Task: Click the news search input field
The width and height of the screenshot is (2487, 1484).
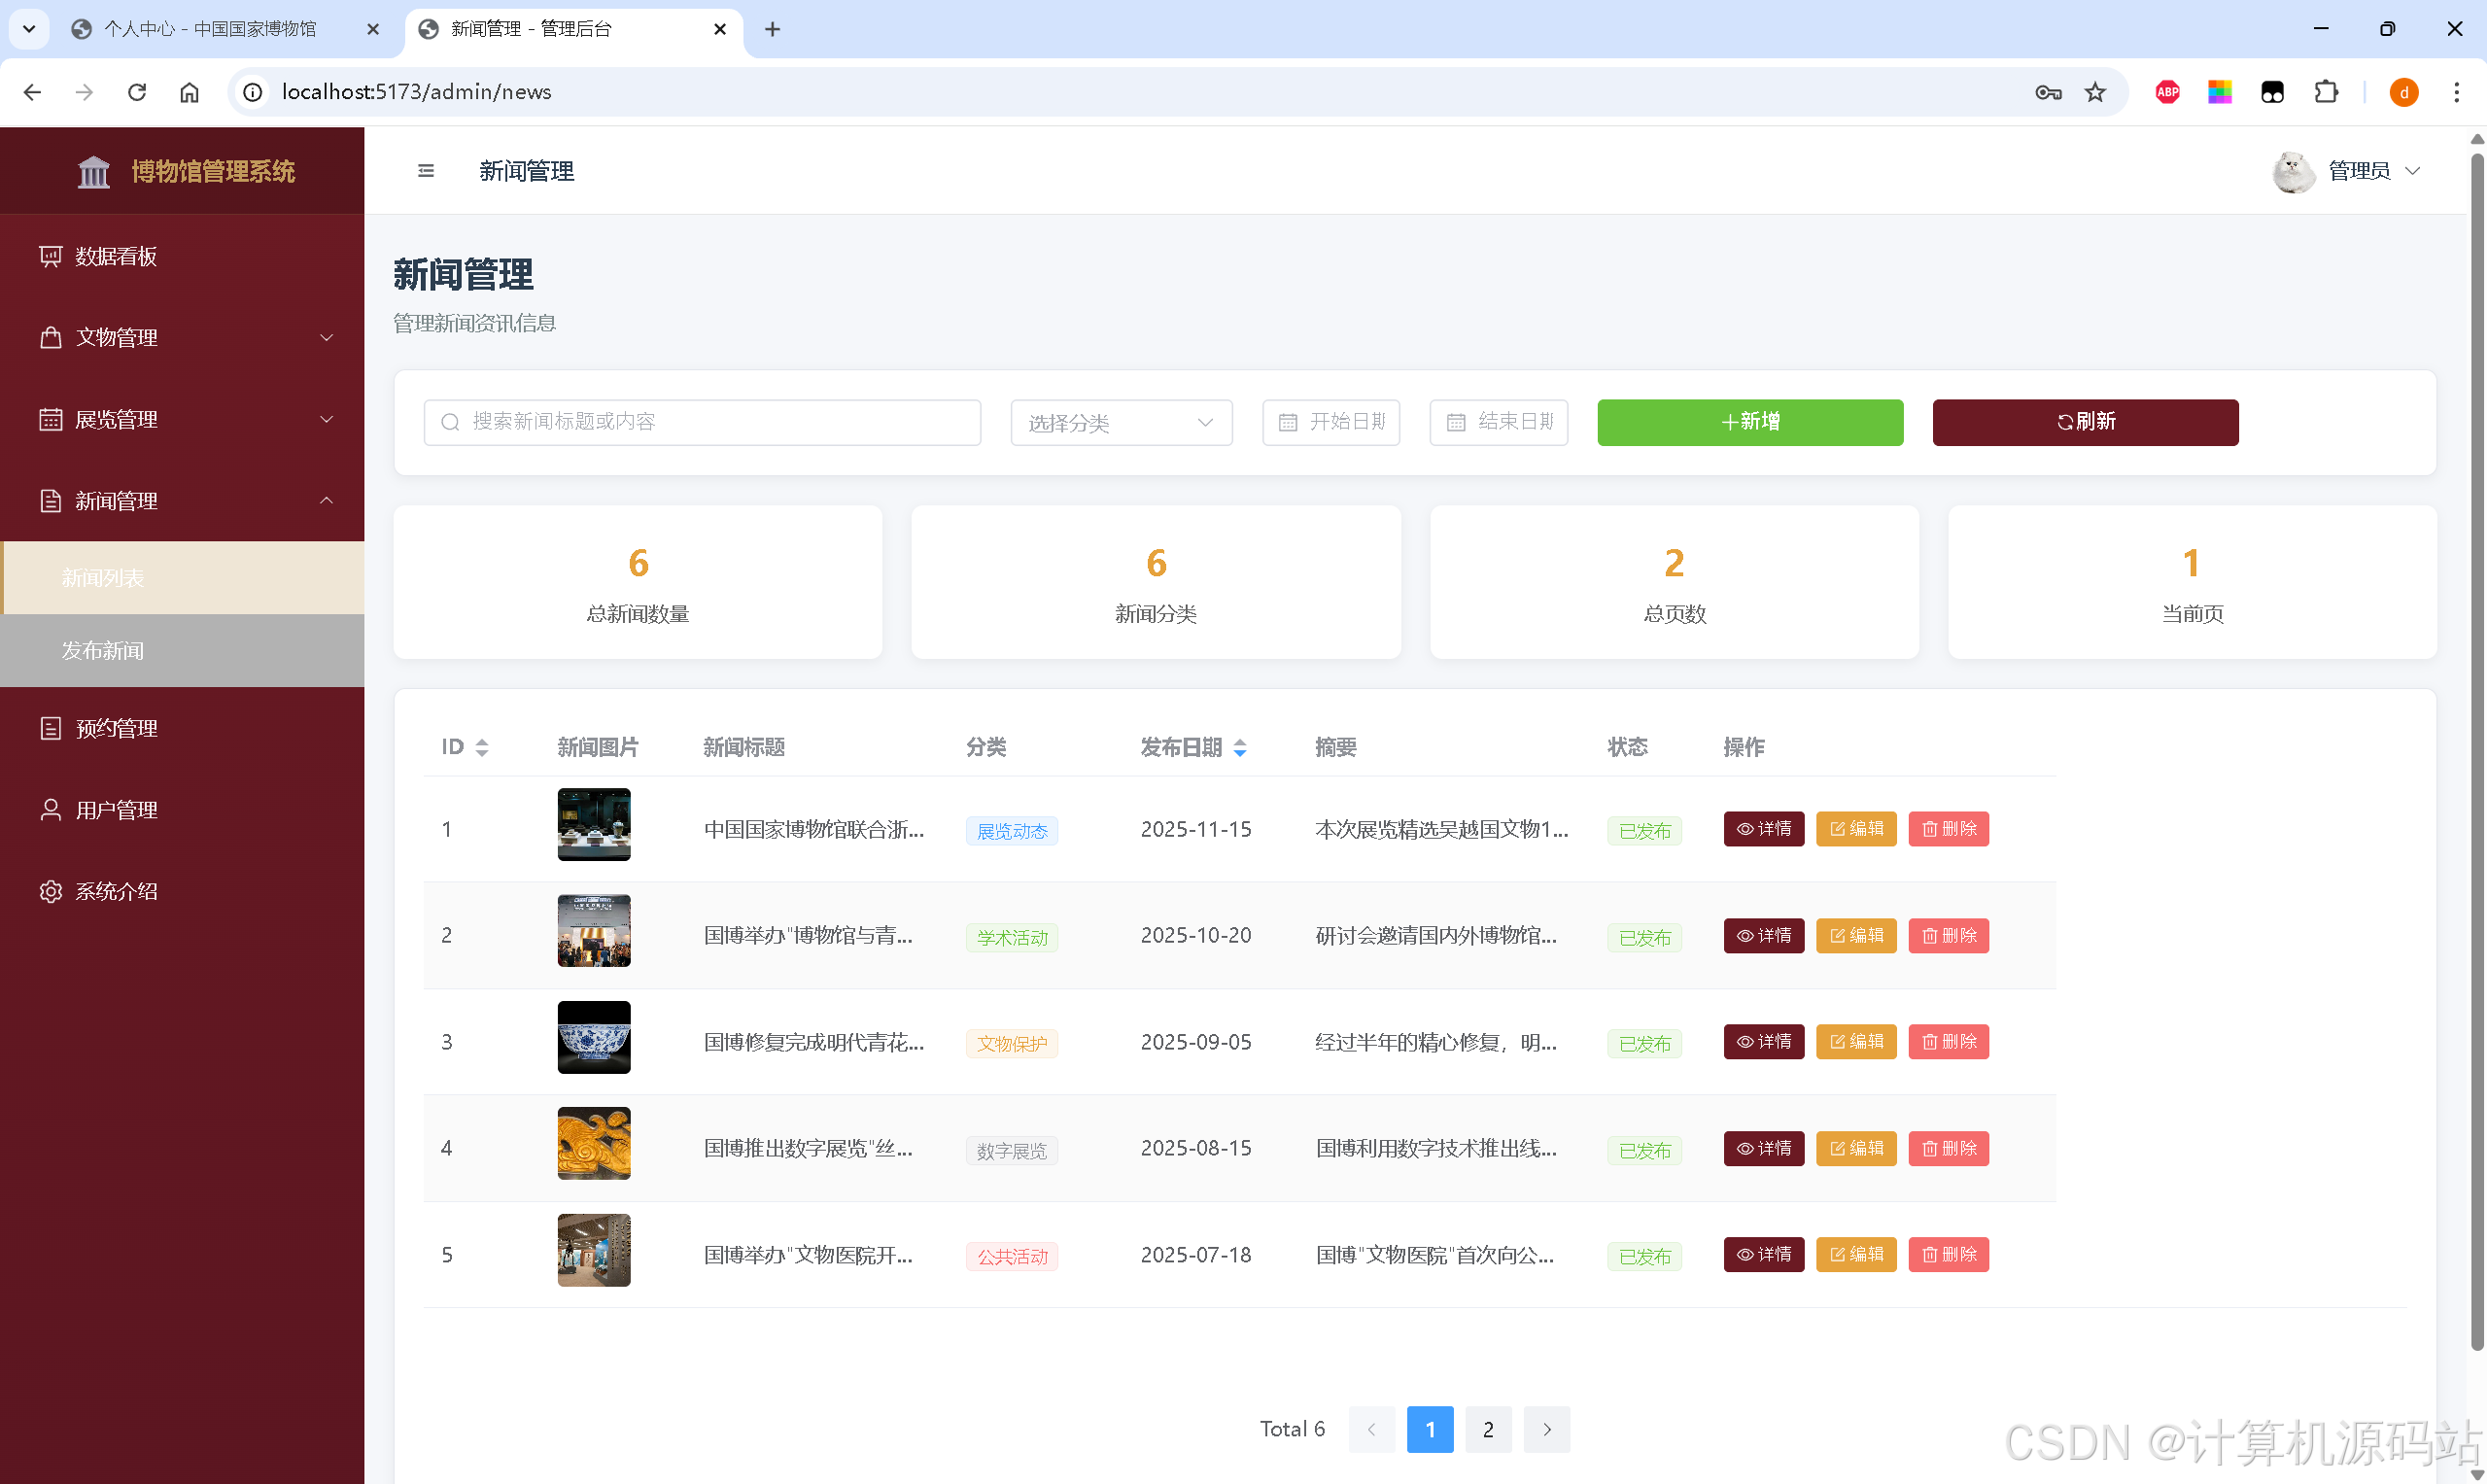Action: 702,422
